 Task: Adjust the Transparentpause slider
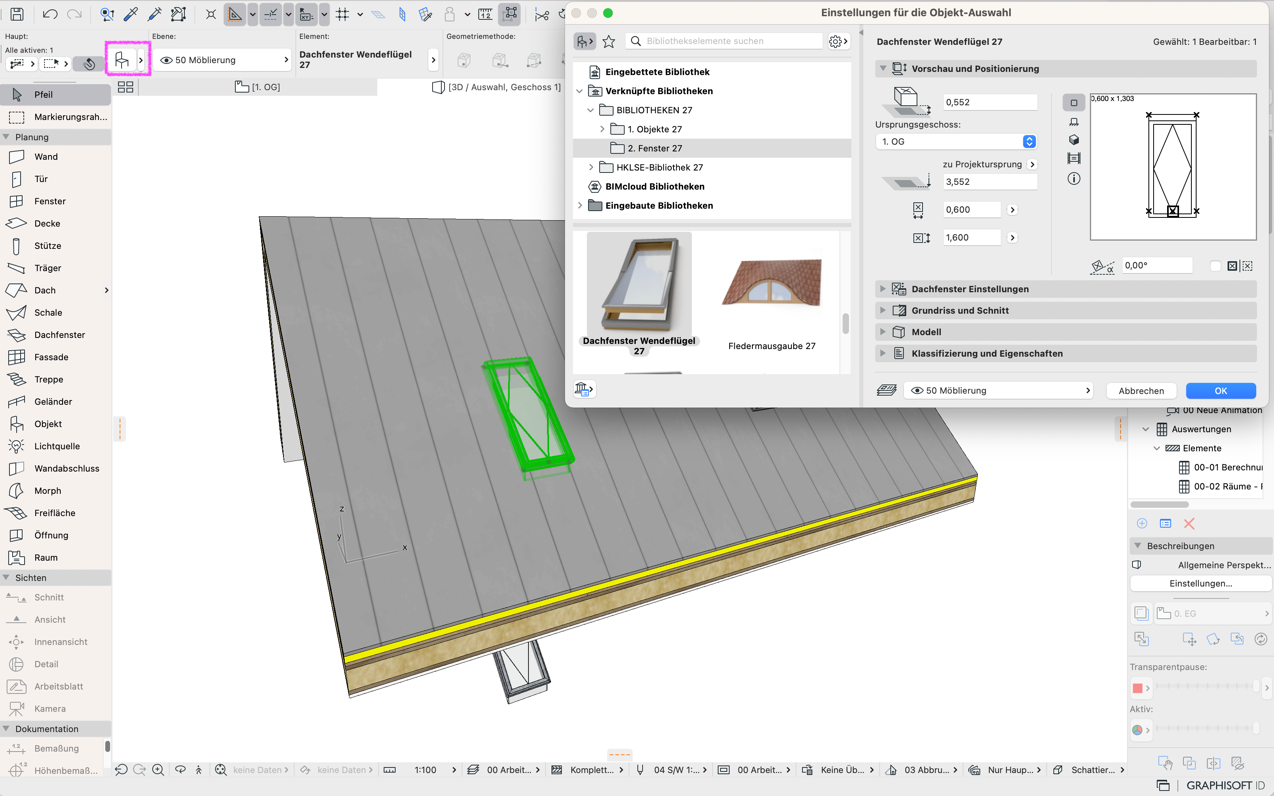coord(1206,687)
